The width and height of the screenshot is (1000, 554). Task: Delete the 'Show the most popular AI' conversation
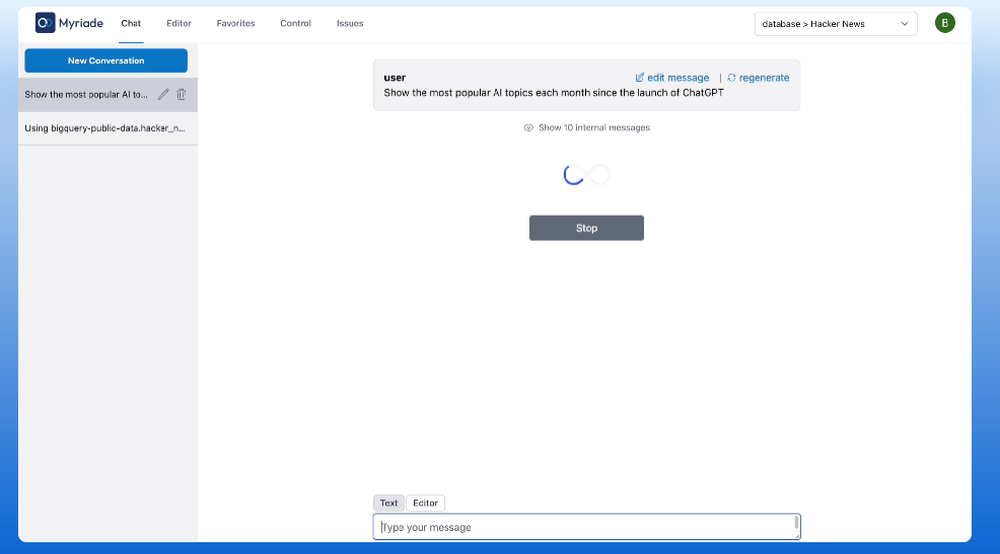tap(181, 94)
